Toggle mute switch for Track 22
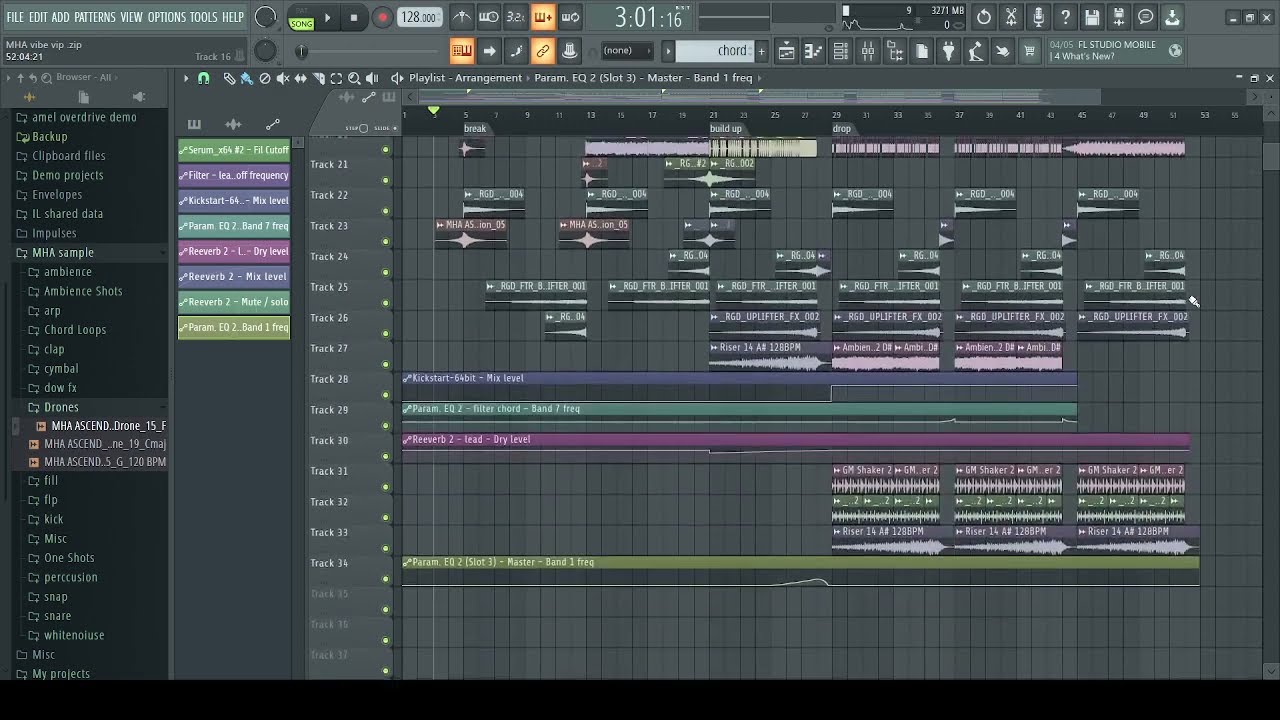1280x720 pixels. 386,212
